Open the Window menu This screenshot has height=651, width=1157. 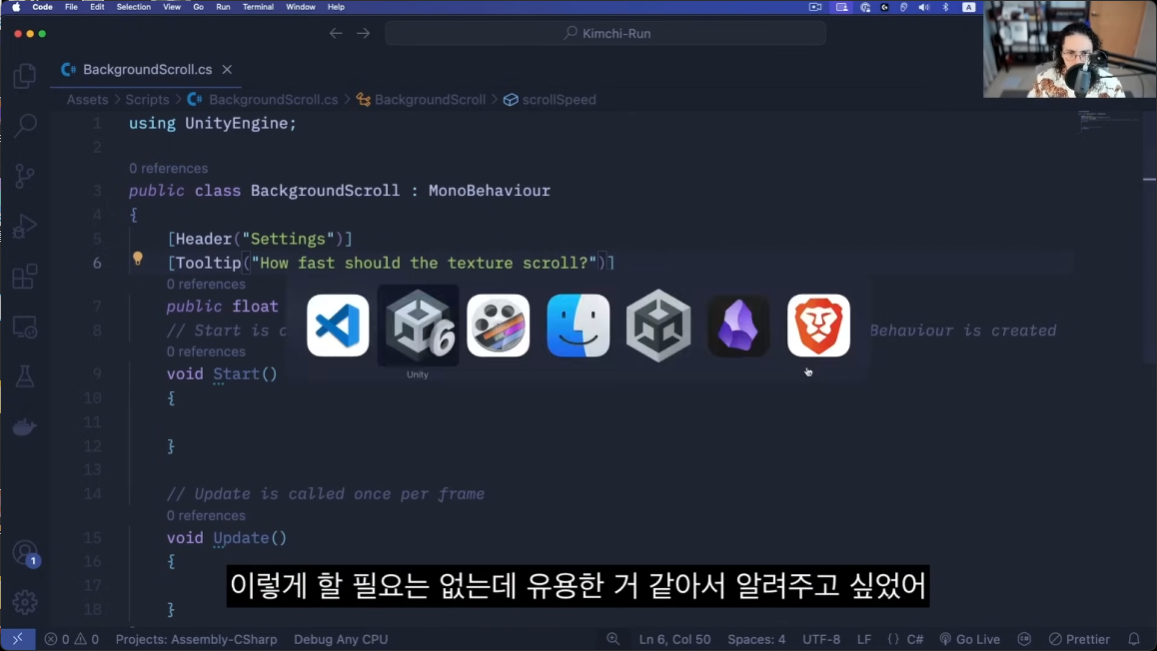[300, 7]
